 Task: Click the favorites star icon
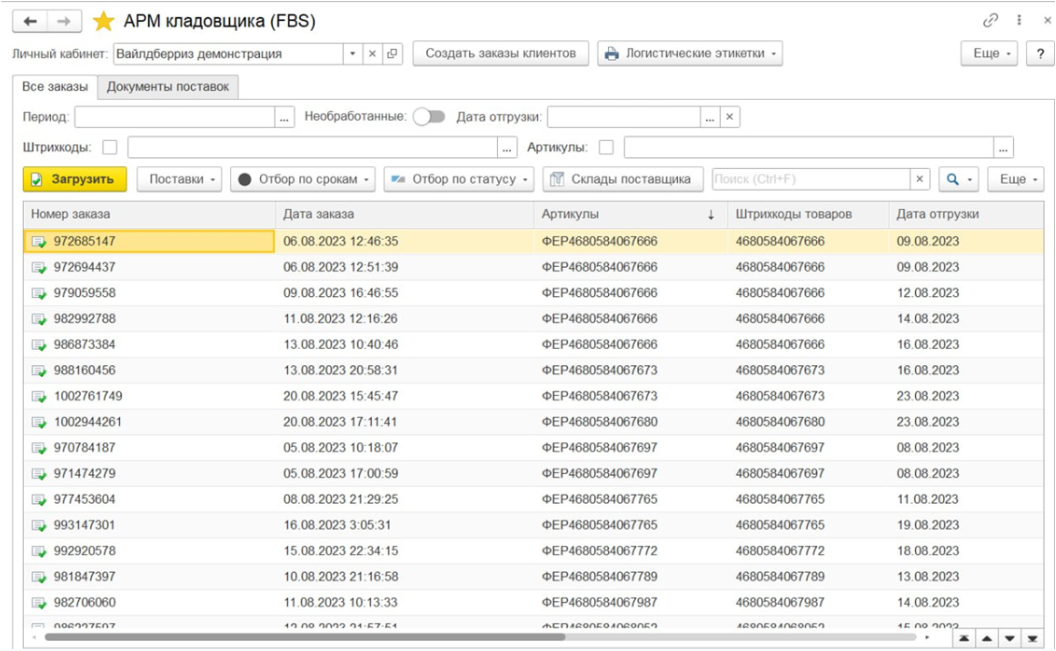[103, 21]
